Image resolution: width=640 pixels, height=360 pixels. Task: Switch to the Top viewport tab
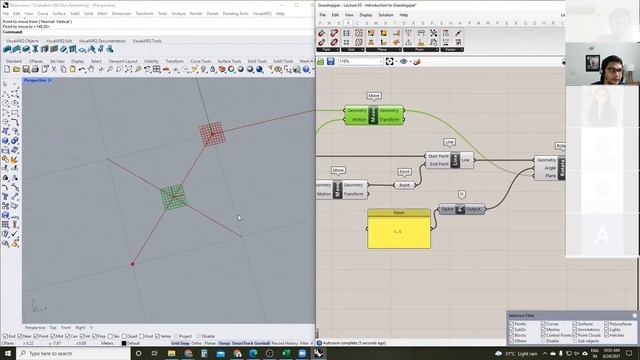coord(53,327)
